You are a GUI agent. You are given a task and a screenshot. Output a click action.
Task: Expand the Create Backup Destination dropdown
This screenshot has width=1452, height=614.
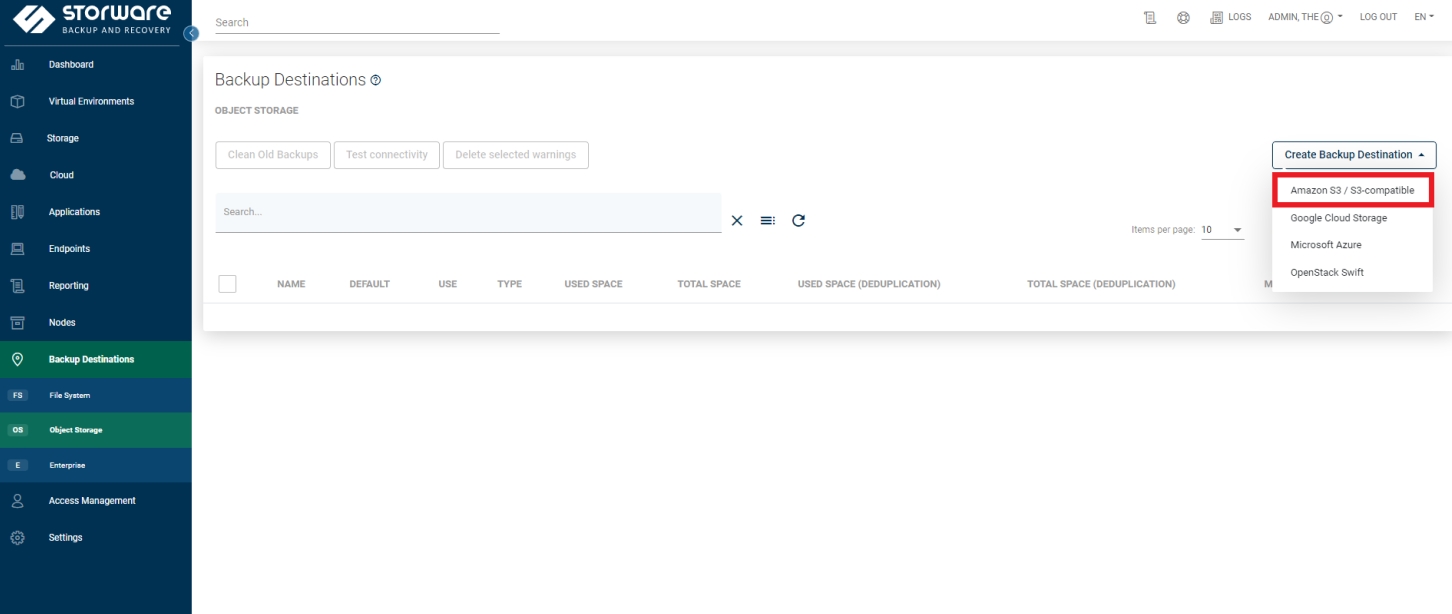tap(1354, 155)
